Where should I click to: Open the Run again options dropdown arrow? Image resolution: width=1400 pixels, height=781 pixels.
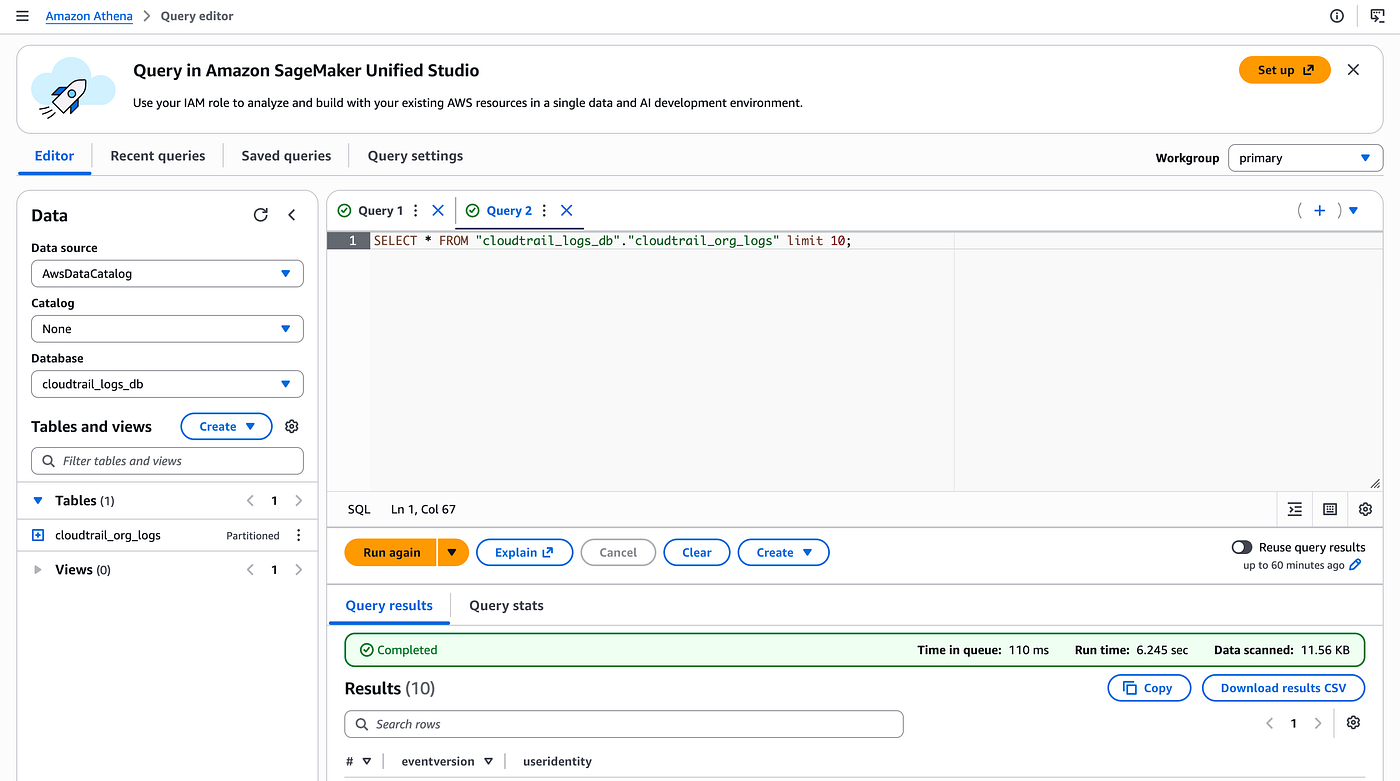coord(452,553)
